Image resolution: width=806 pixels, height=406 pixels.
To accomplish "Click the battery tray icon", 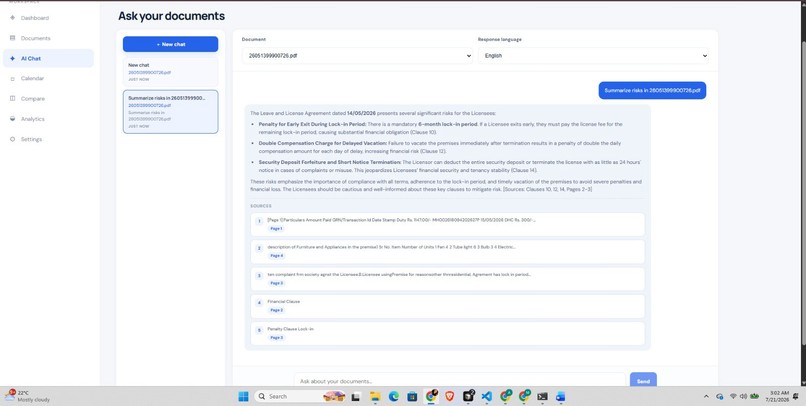I will (x=754, y=396).
